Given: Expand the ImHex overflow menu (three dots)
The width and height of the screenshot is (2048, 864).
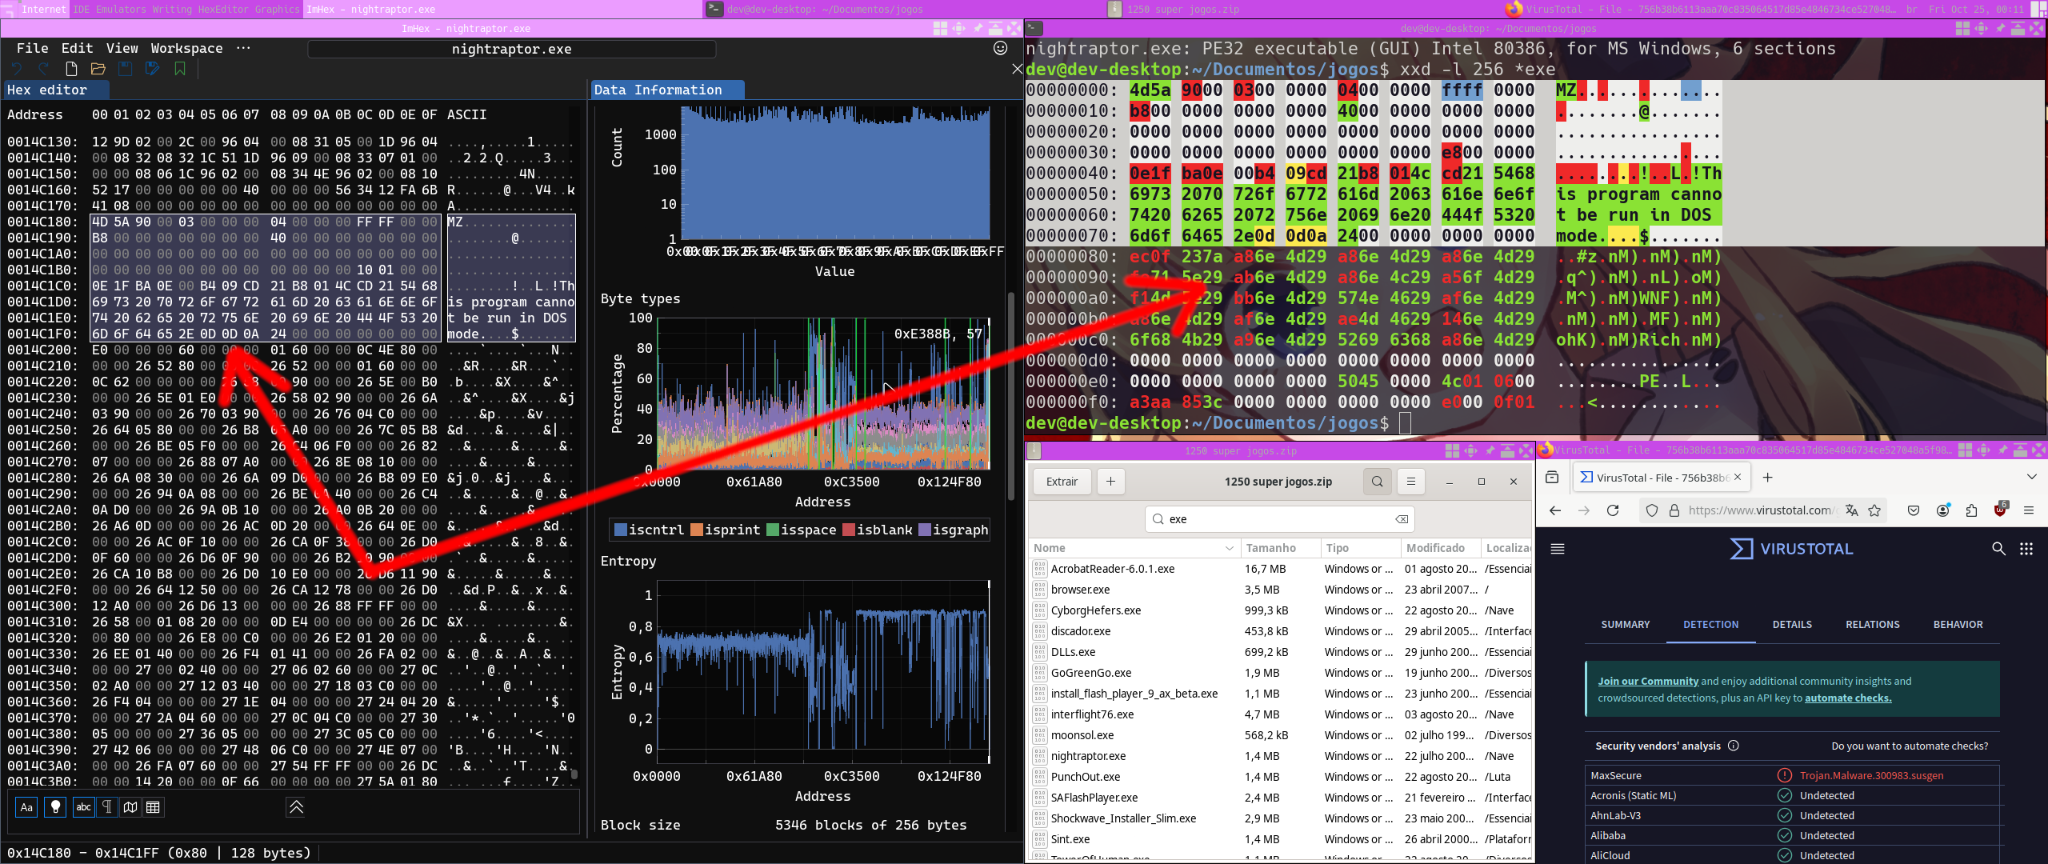Looking at the screenshot, I should point(243,48).
